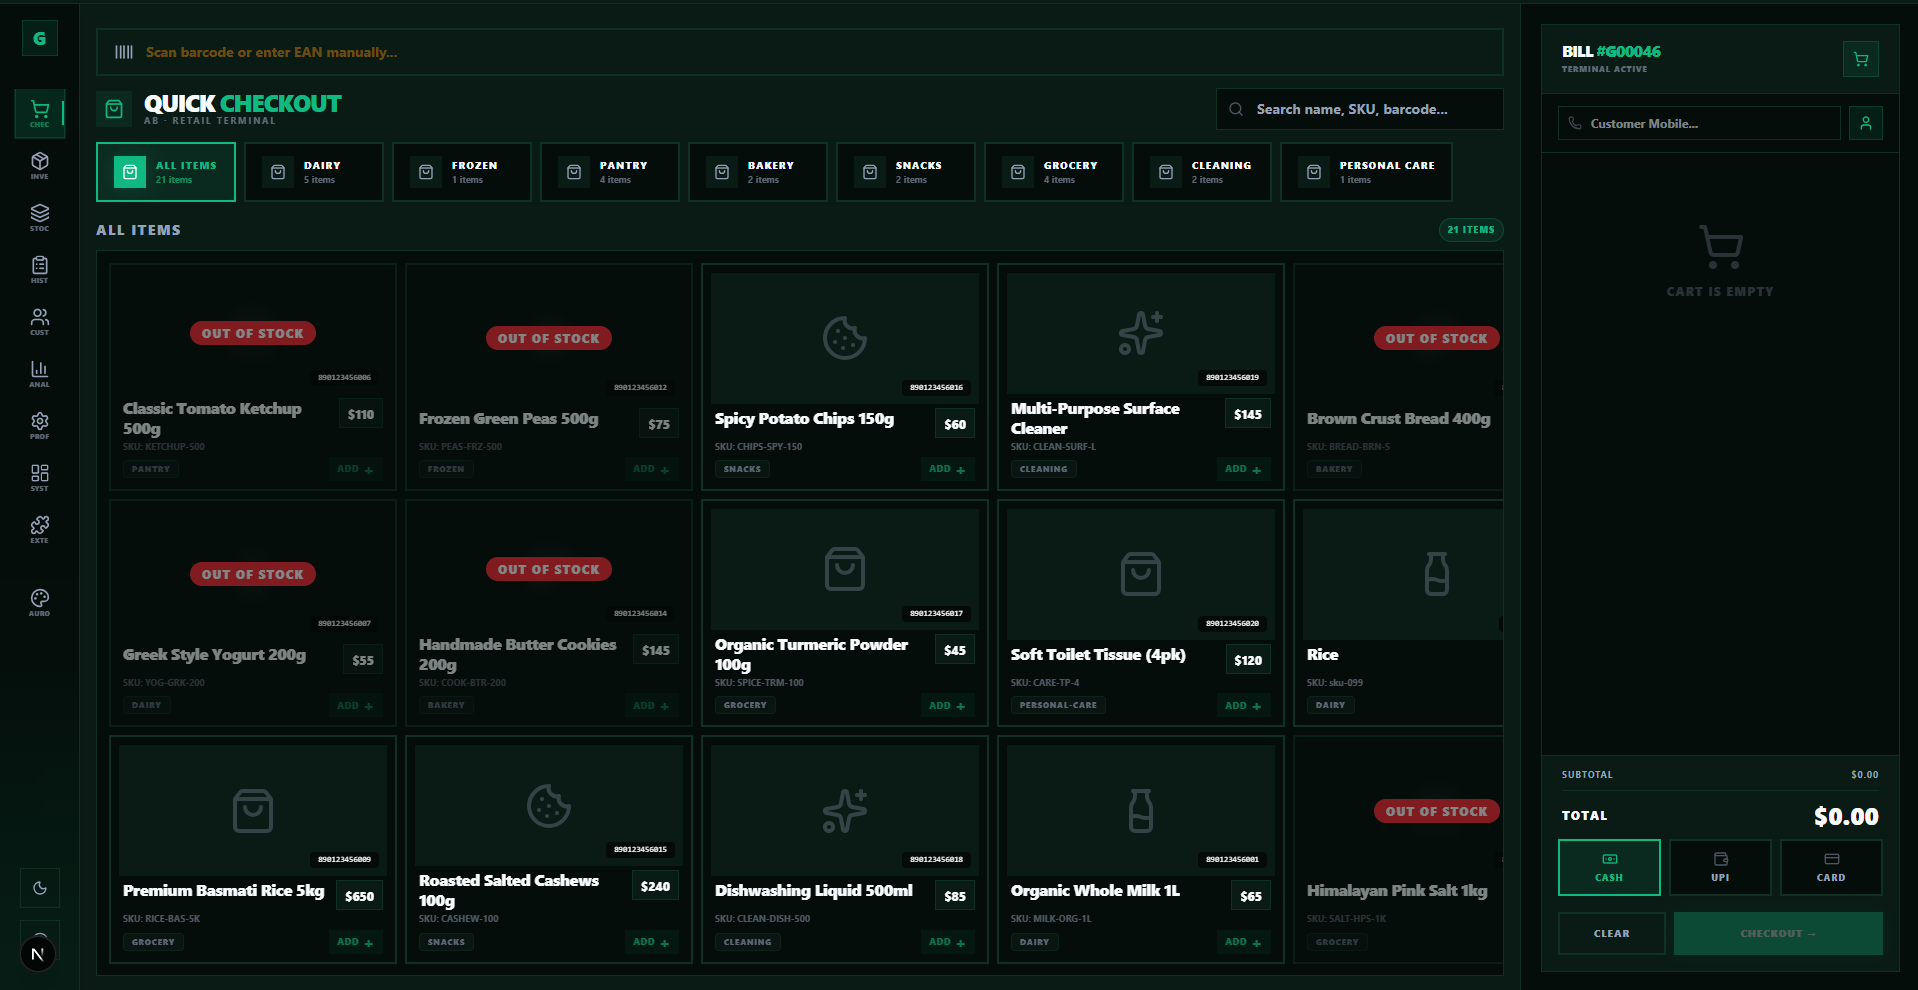
Task: Open the Inventory (INVE) box icon
Action: point(39,165)
